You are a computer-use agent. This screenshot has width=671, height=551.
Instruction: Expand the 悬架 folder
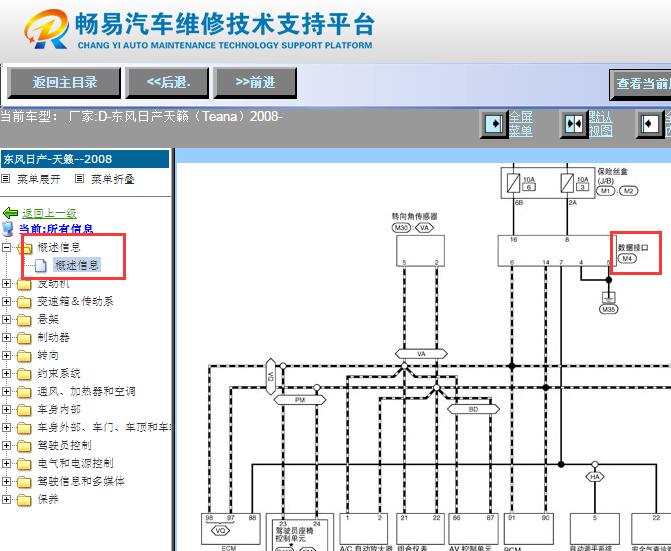pyautogui.click(x=6, y=319)
